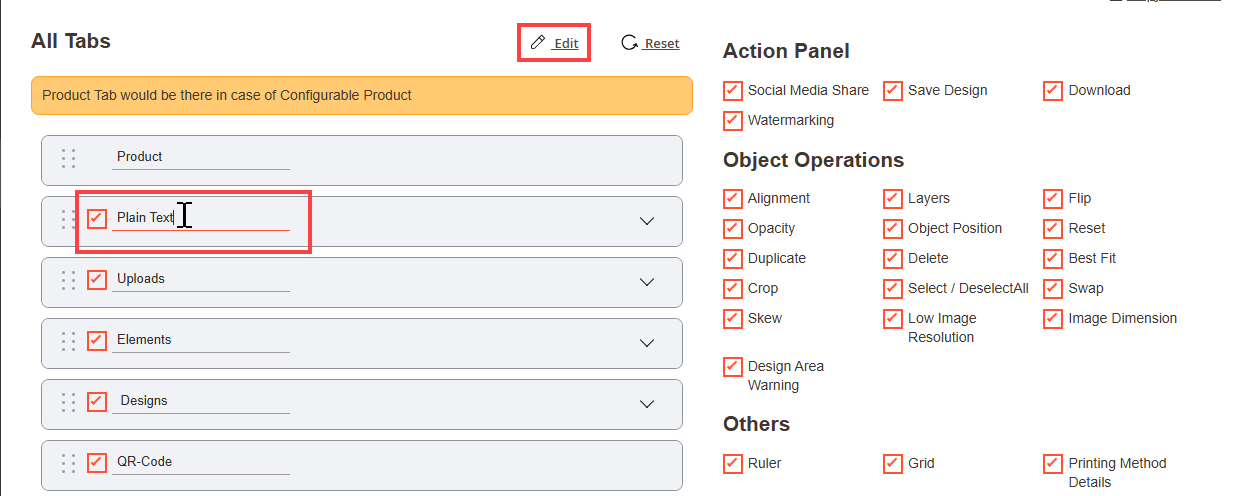Click the Edit link text

click(566, 44)
